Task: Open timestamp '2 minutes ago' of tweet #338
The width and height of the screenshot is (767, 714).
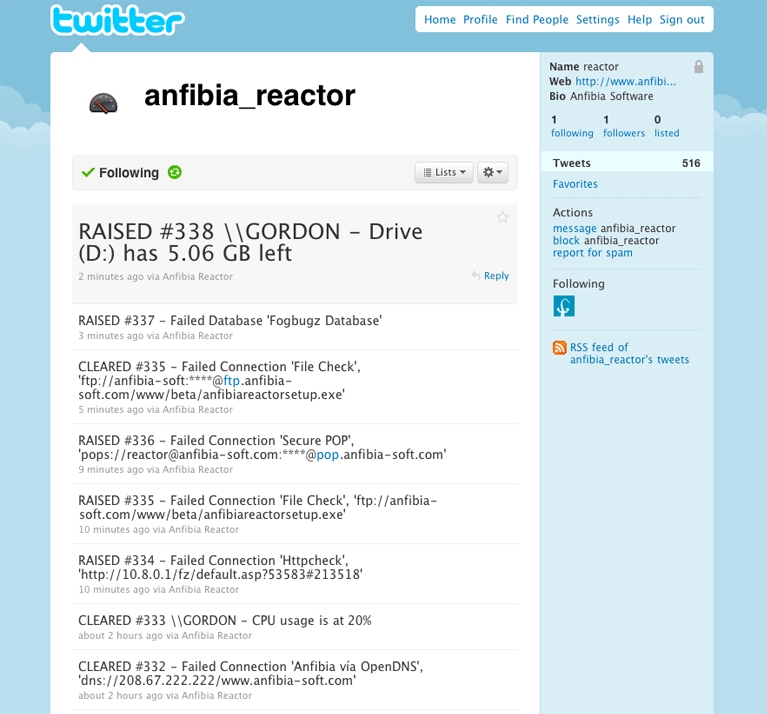Action: point(111,277)
